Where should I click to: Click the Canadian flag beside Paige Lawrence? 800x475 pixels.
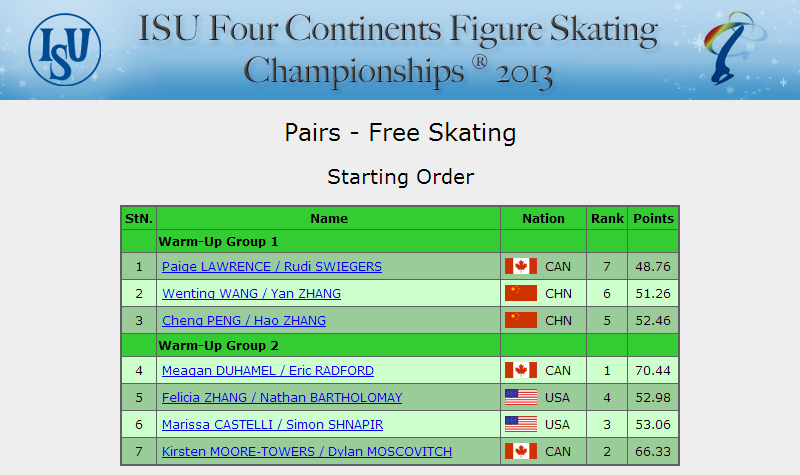[x=520, y=266]
